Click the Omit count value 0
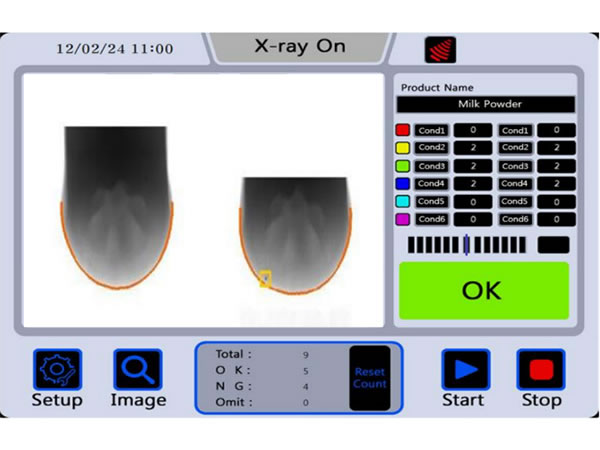Screen dimensions: 600x450 click(x=305, y=403)
